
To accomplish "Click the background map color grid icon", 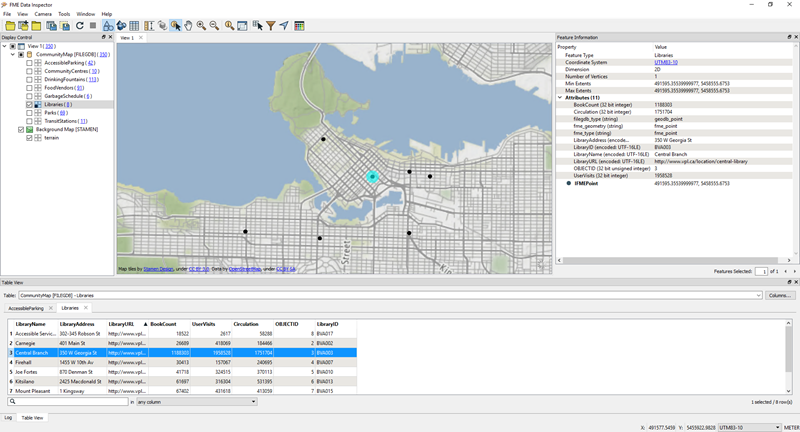I will (299, 26).
